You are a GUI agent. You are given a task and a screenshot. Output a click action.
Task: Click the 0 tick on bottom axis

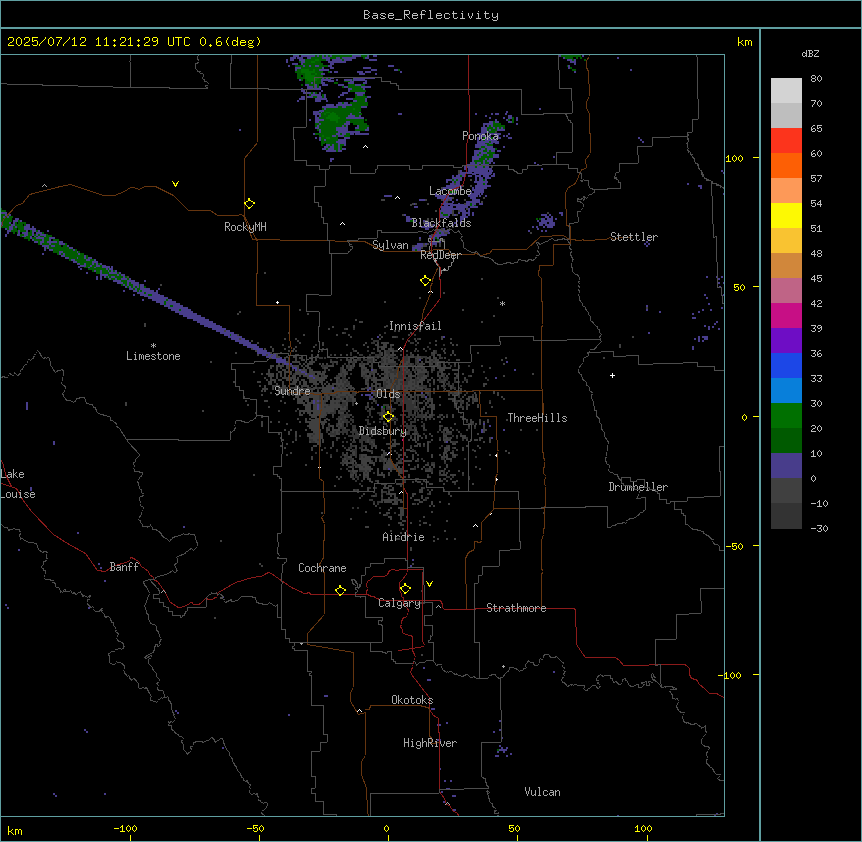click(386, 828)
